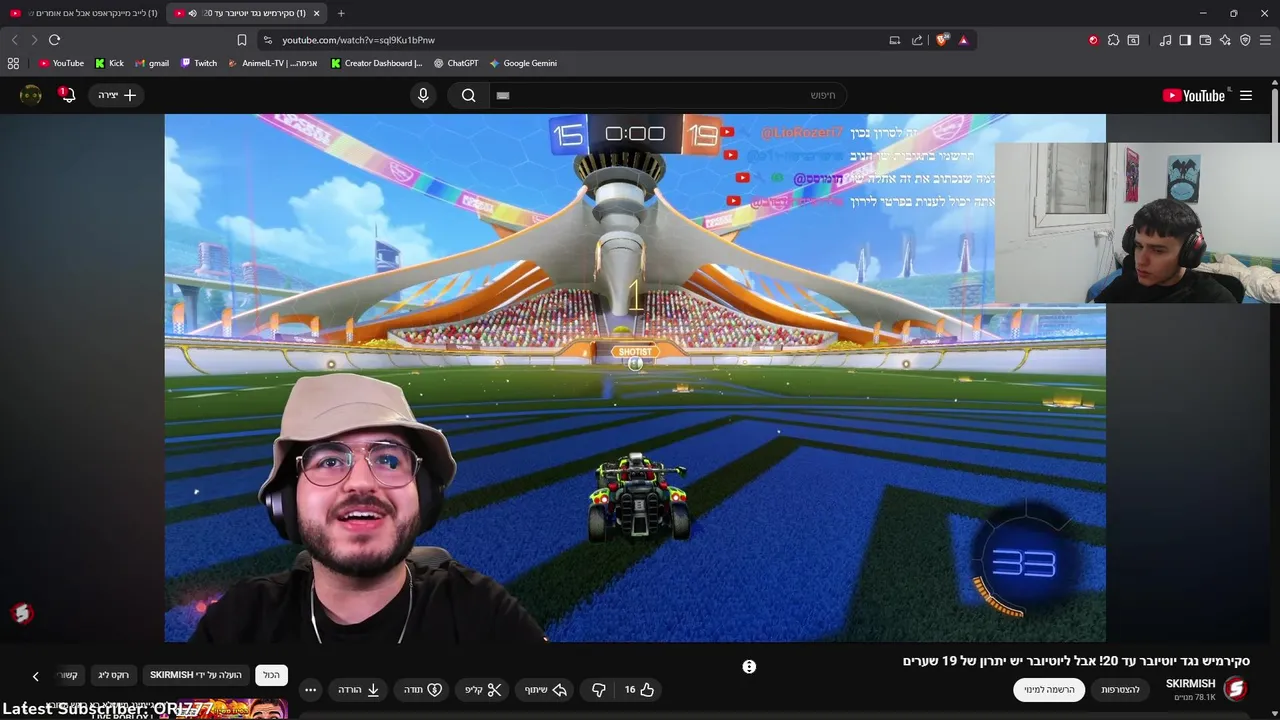Like the video with thumbs up
The height and width of the screenshot is (720, 1280).
(639, 690)
